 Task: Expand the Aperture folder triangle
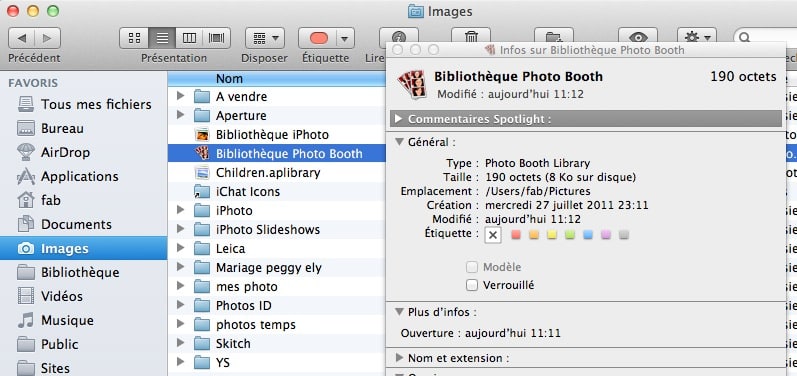point(180,115)
